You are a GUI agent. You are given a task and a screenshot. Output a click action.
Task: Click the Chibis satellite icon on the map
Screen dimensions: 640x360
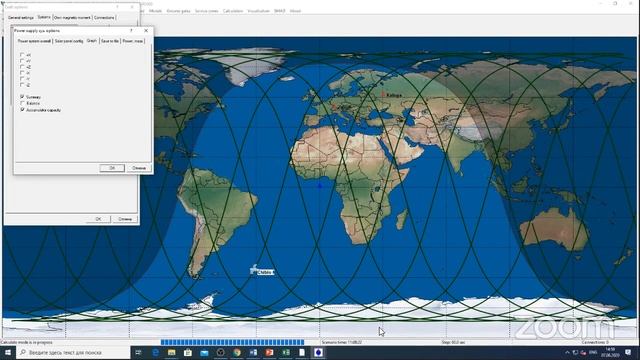click(x=254, y=269)
